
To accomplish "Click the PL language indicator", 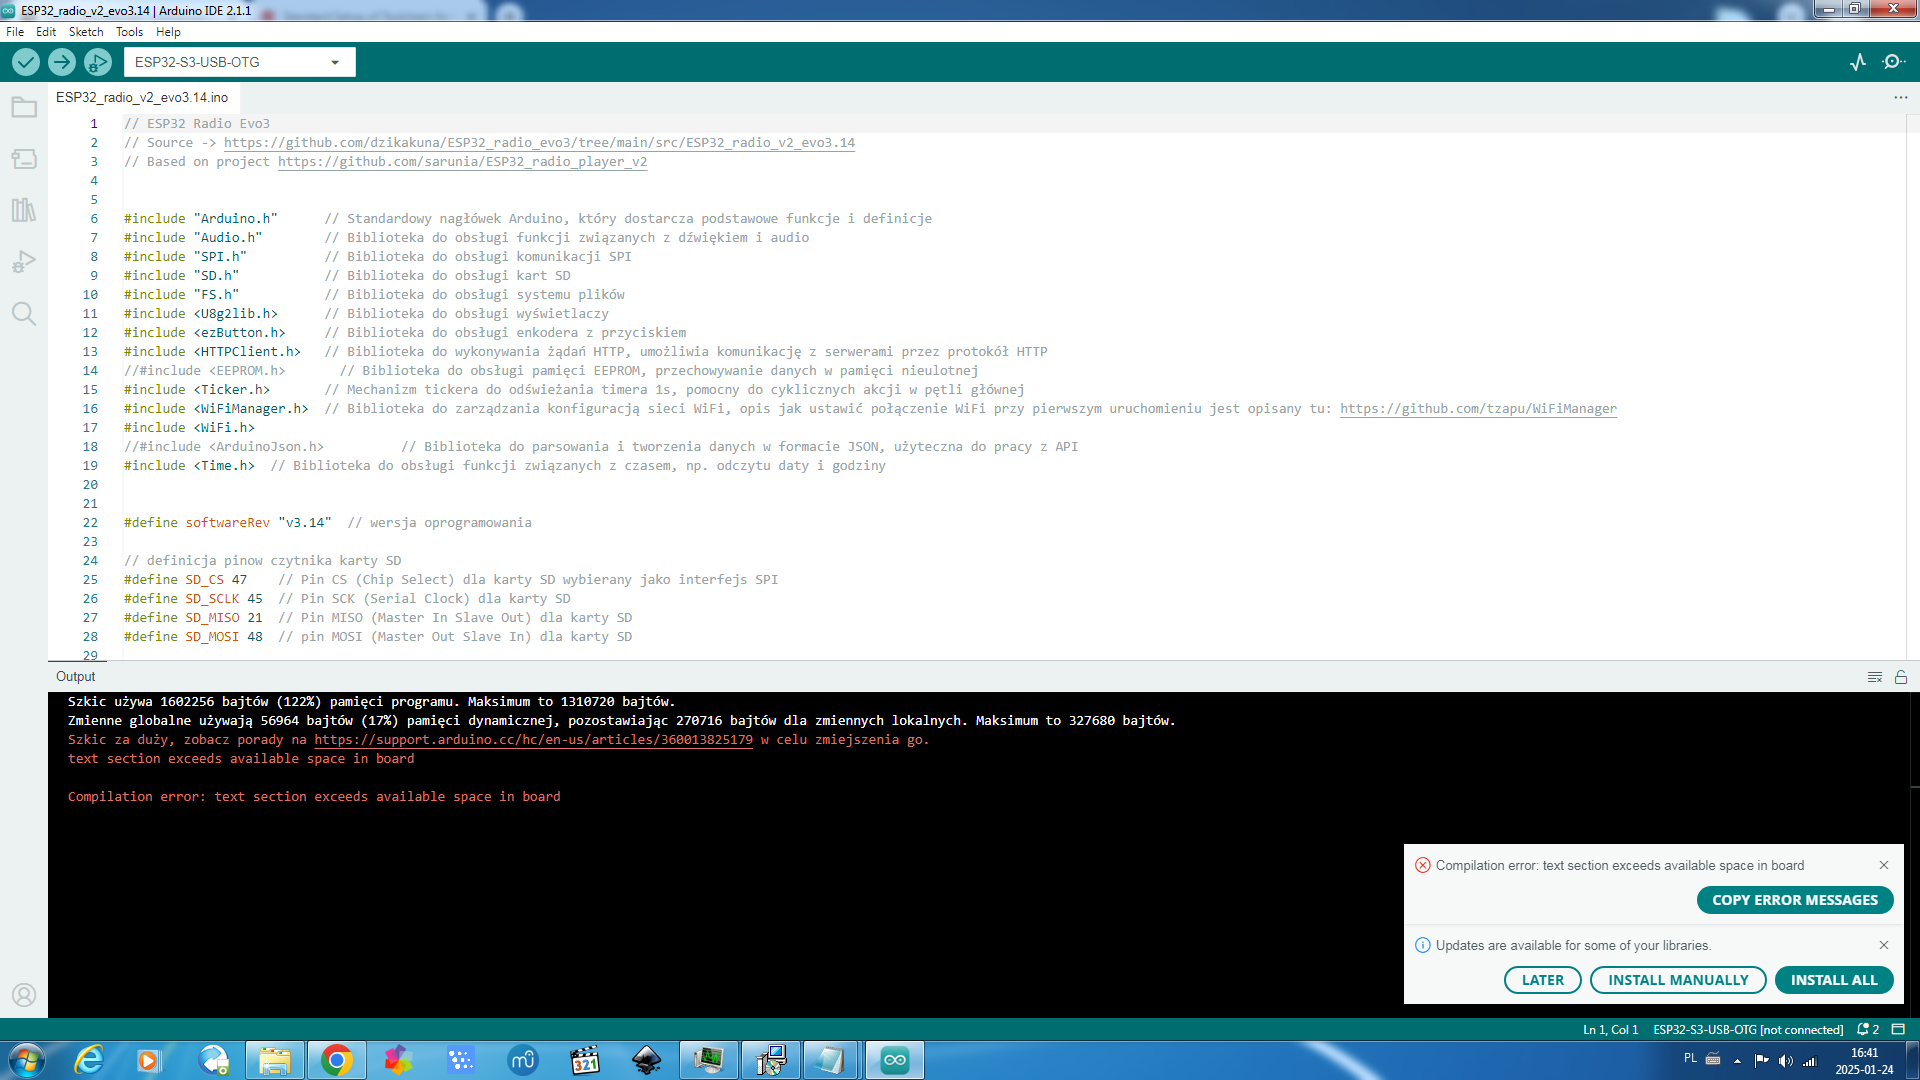I will pos(1690,1058).
